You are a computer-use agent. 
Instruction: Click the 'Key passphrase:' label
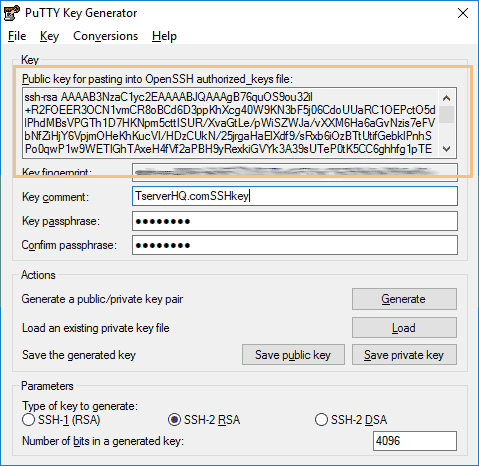click(61, 221)
